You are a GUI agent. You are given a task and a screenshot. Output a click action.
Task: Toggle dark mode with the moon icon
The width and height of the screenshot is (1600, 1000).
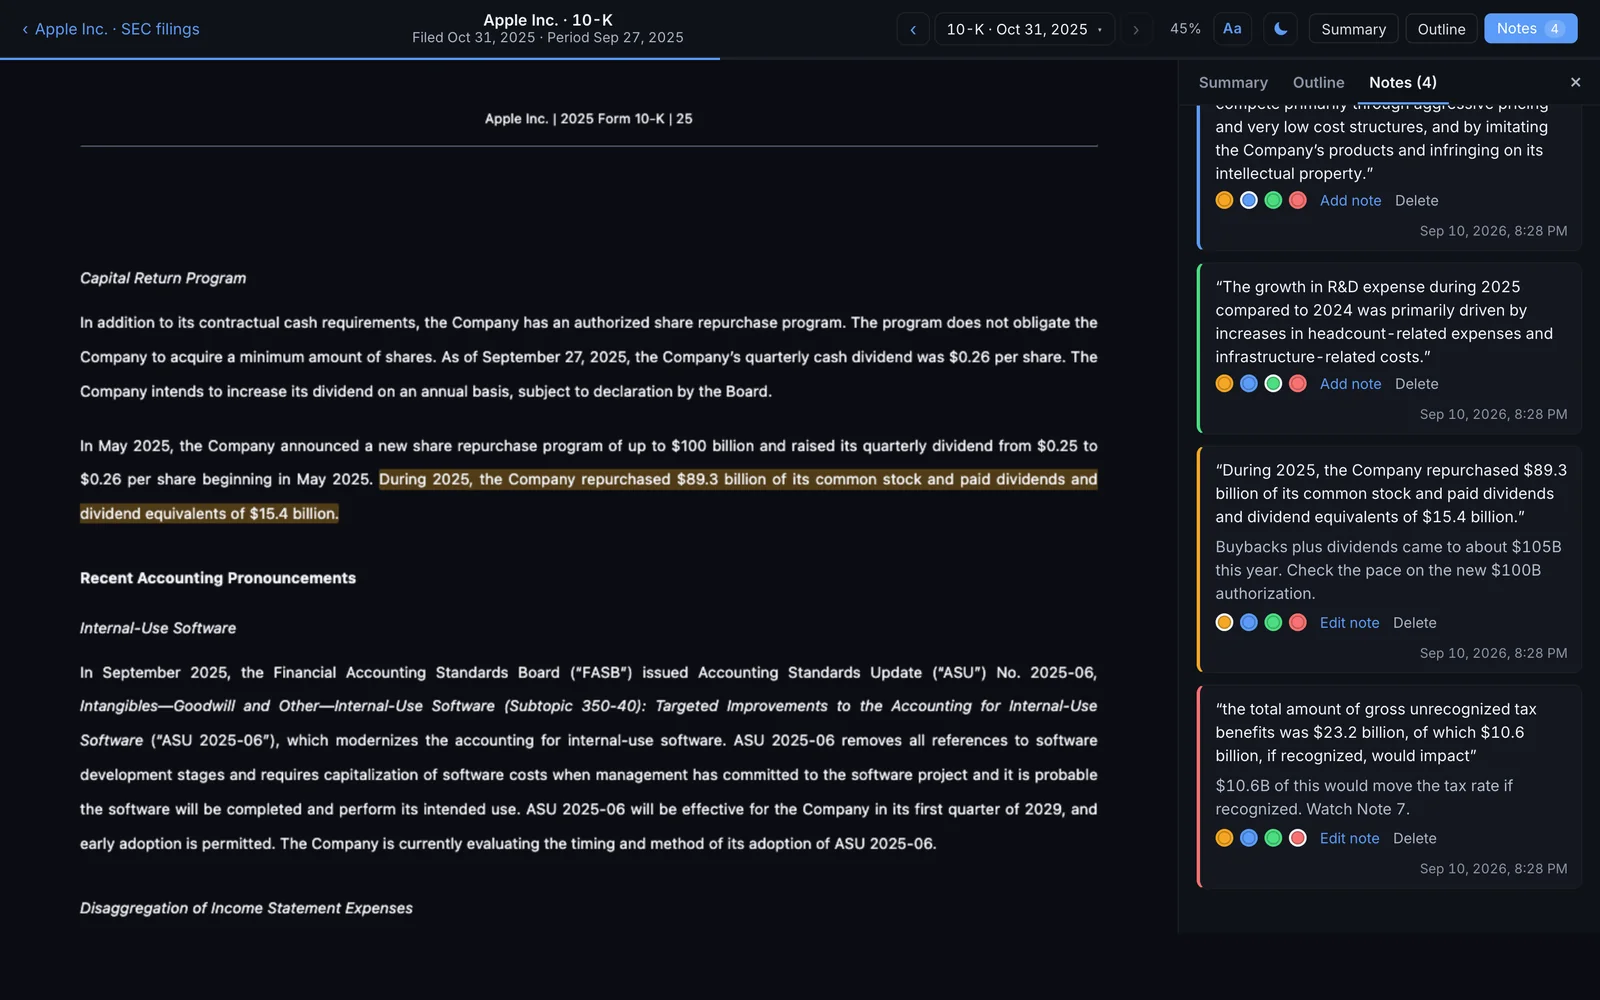click(x=1280, y=29)
